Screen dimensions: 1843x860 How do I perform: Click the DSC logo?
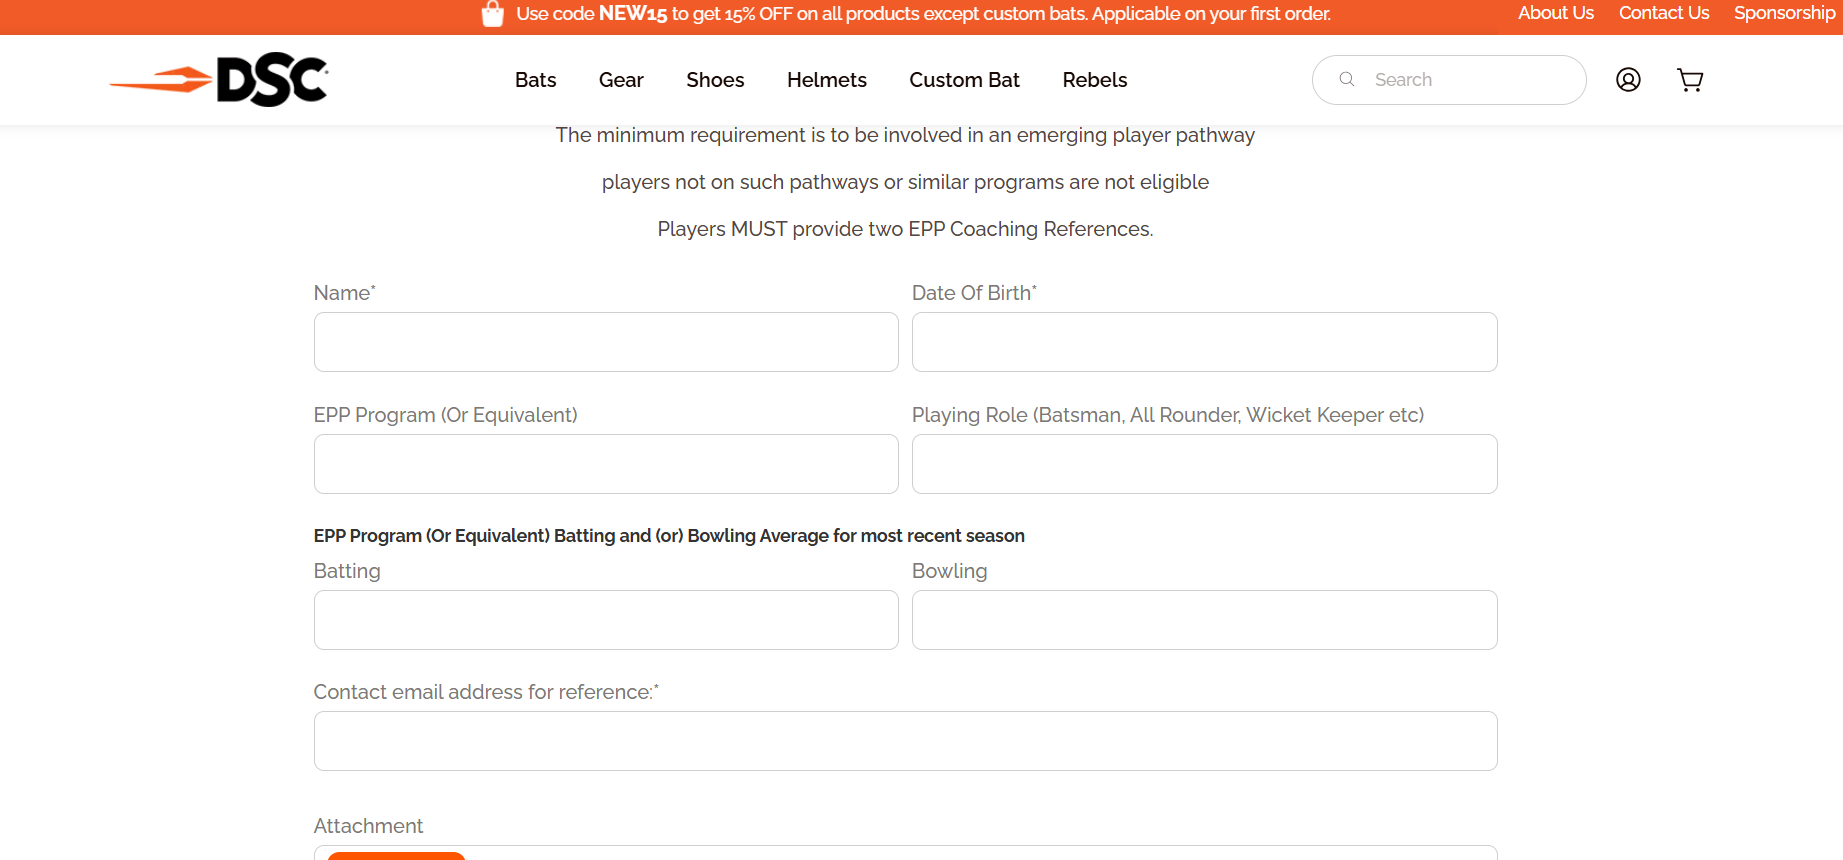point(218,80)
